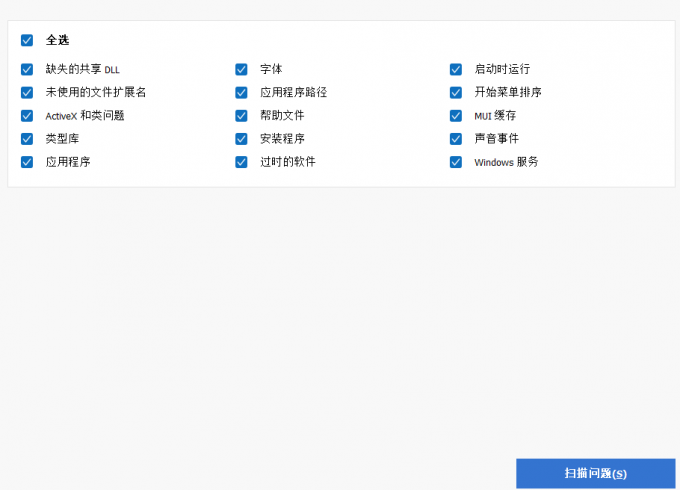
Task: Toggle the 缺失的共享 DLL checkbox
Action: (x=27, y=69)
